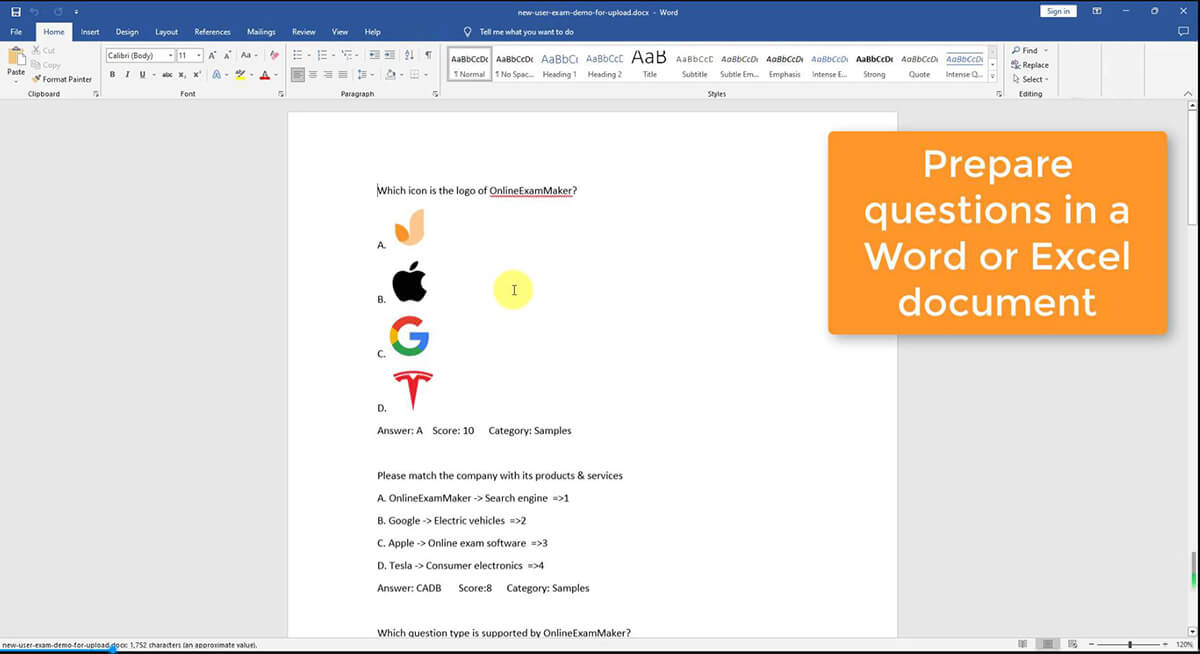The image size is (1200, 654).
Task: Click the Align Right icon
Action: click(x=327, y=75)
